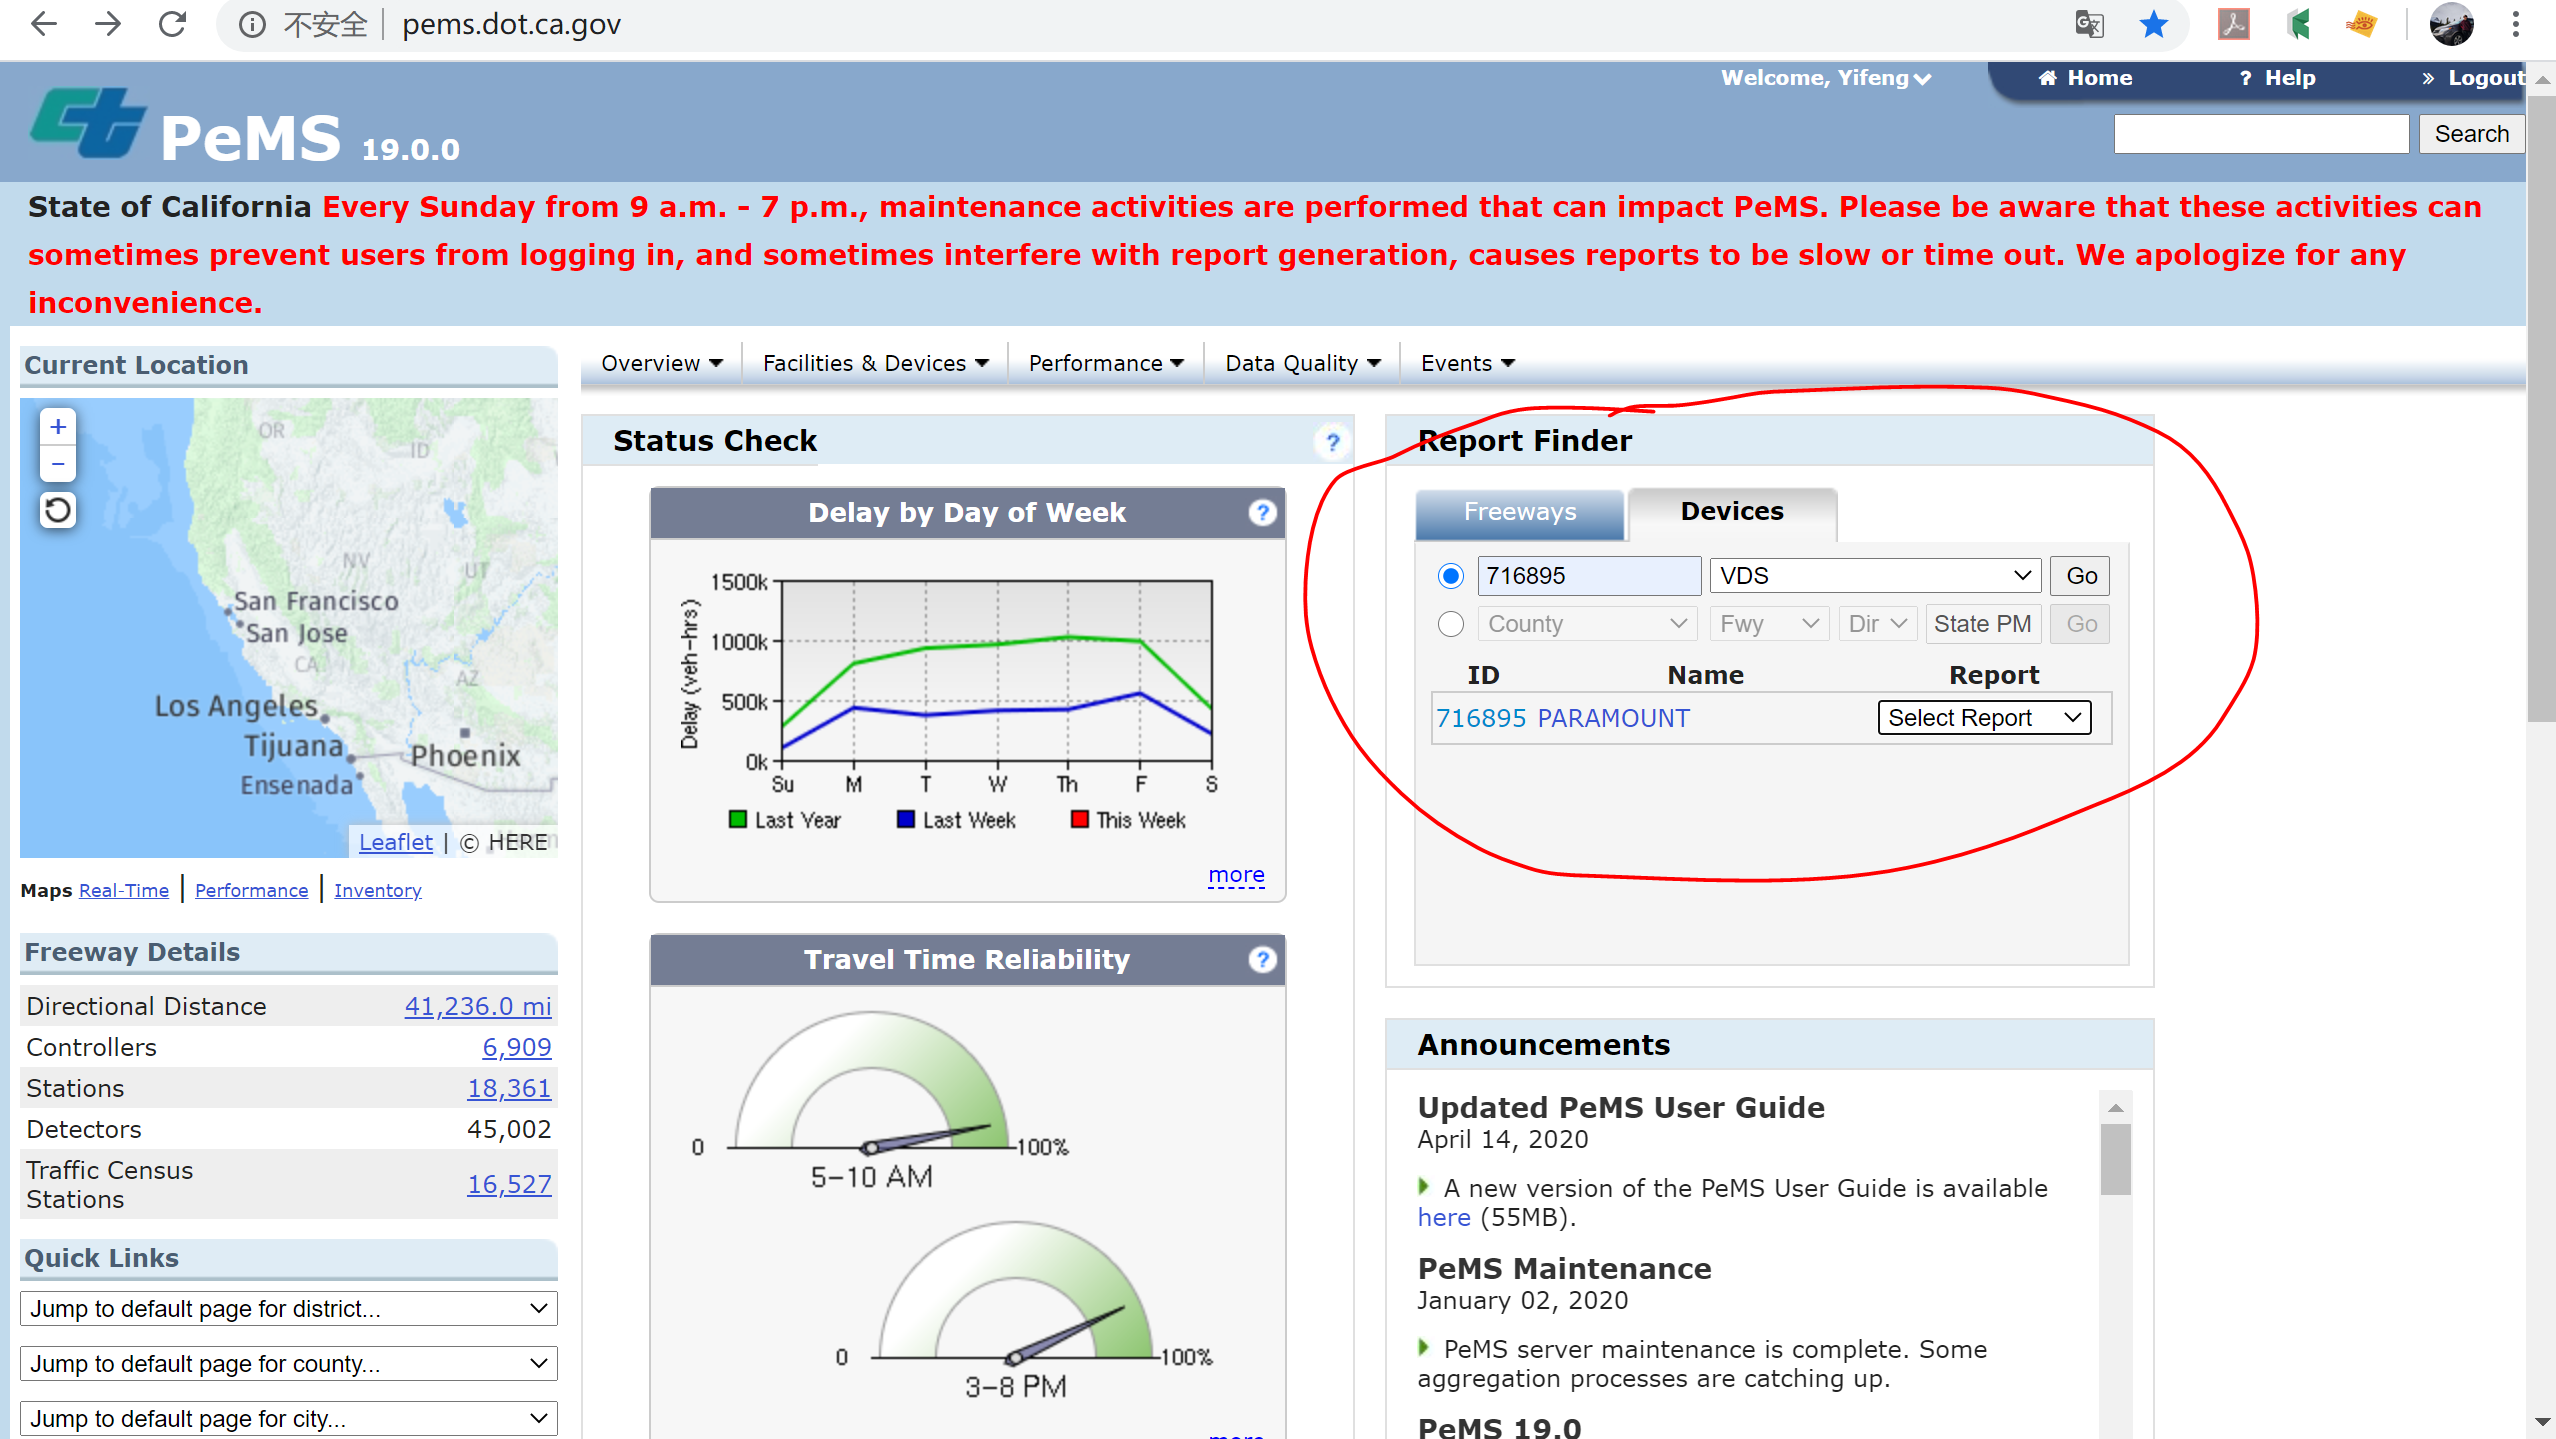The image size is (2556, 1439).
Task: Click the browser back arrow
Action: (44, 24)
